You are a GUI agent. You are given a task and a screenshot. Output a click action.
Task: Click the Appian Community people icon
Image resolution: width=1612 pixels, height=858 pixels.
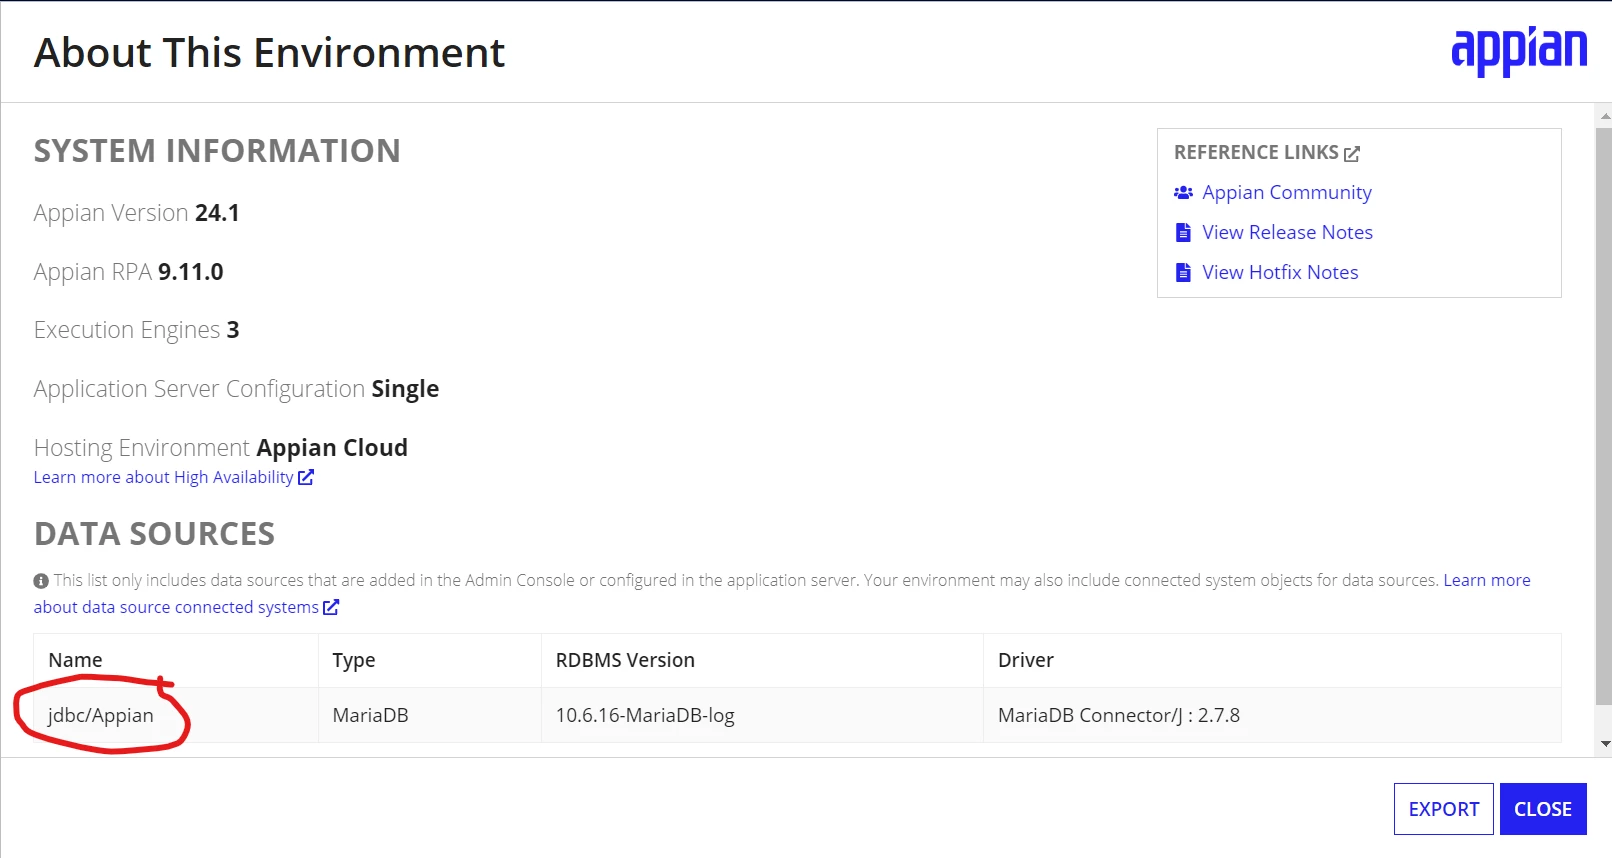point(1183,192)
